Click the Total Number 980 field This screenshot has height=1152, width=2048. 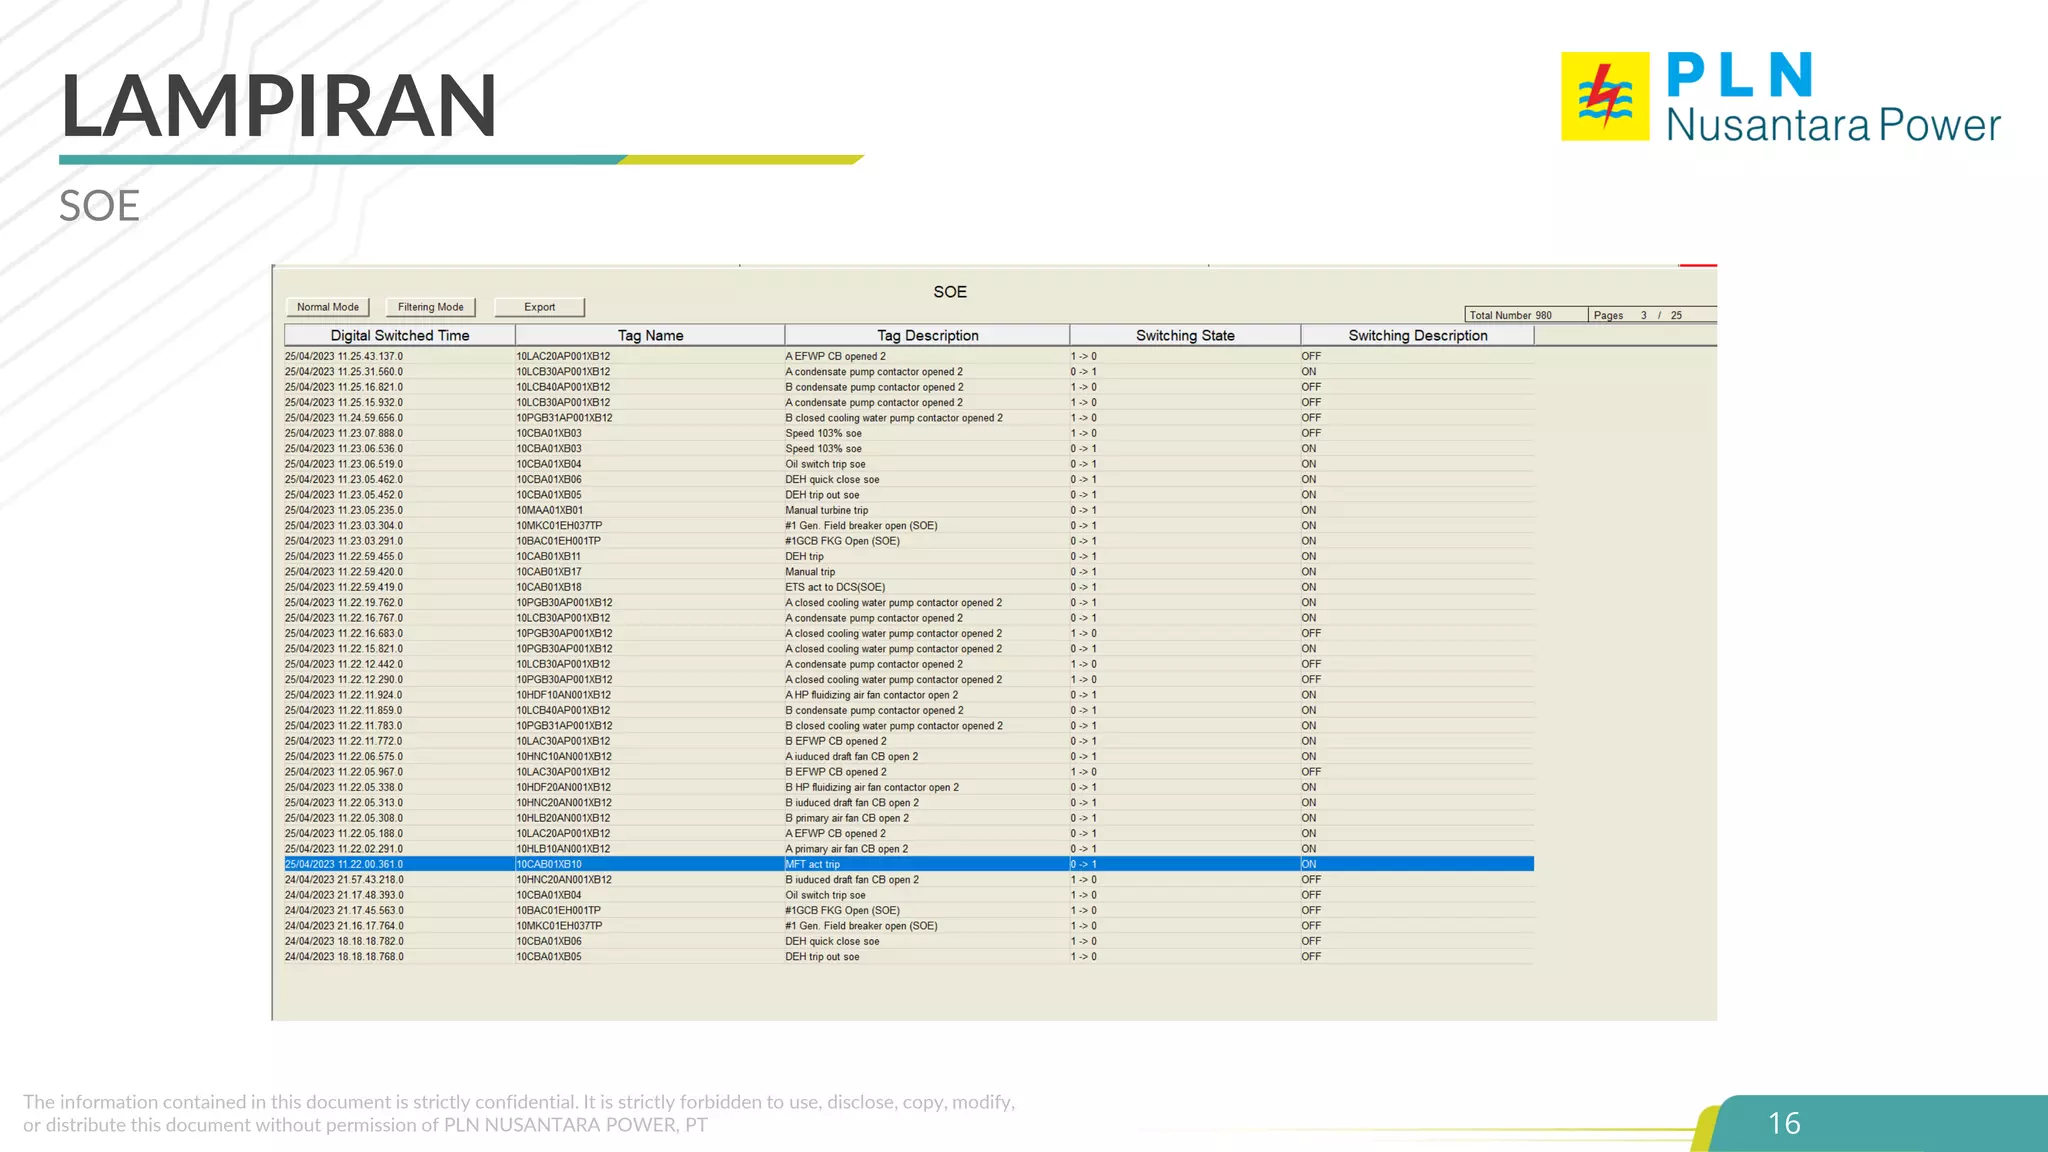[x=1525, y=315]
